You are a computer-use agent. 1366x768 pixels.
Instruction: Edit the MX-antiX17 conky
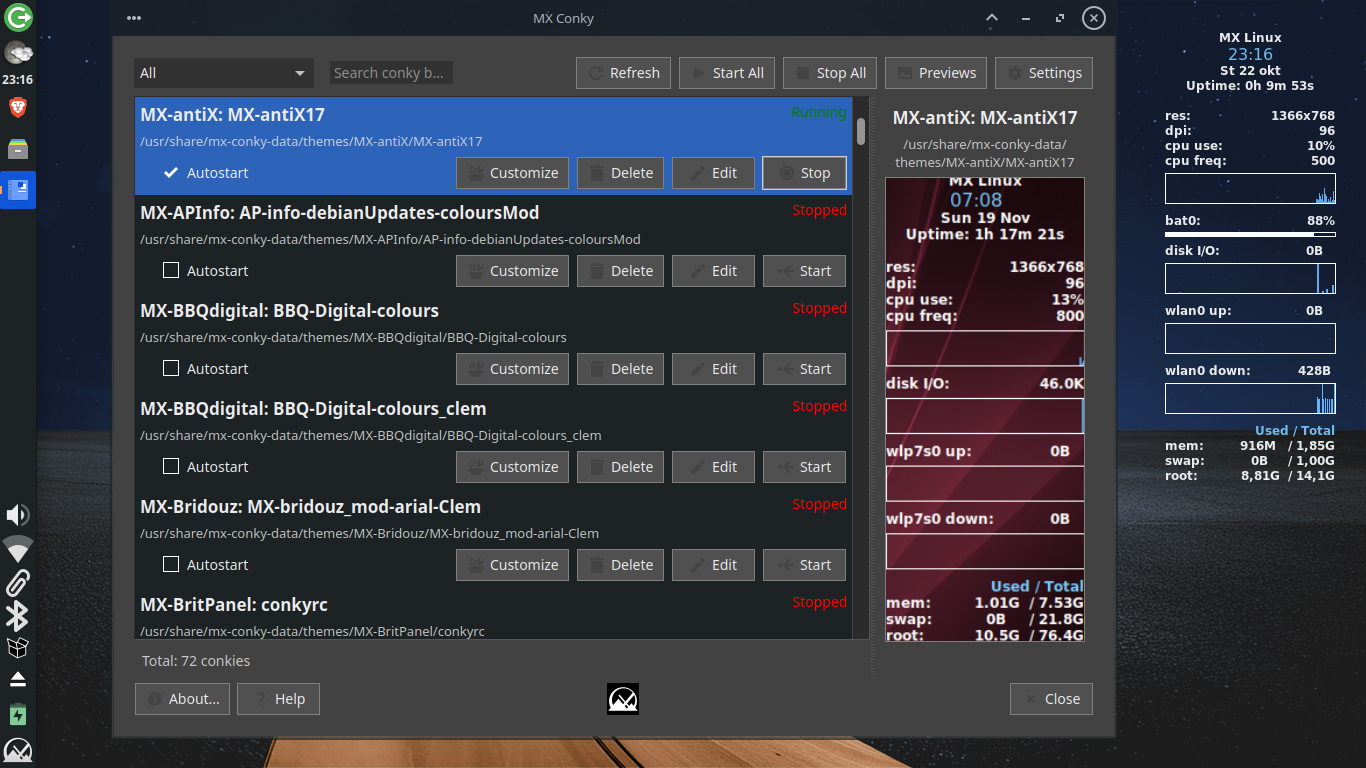[713, 173]
